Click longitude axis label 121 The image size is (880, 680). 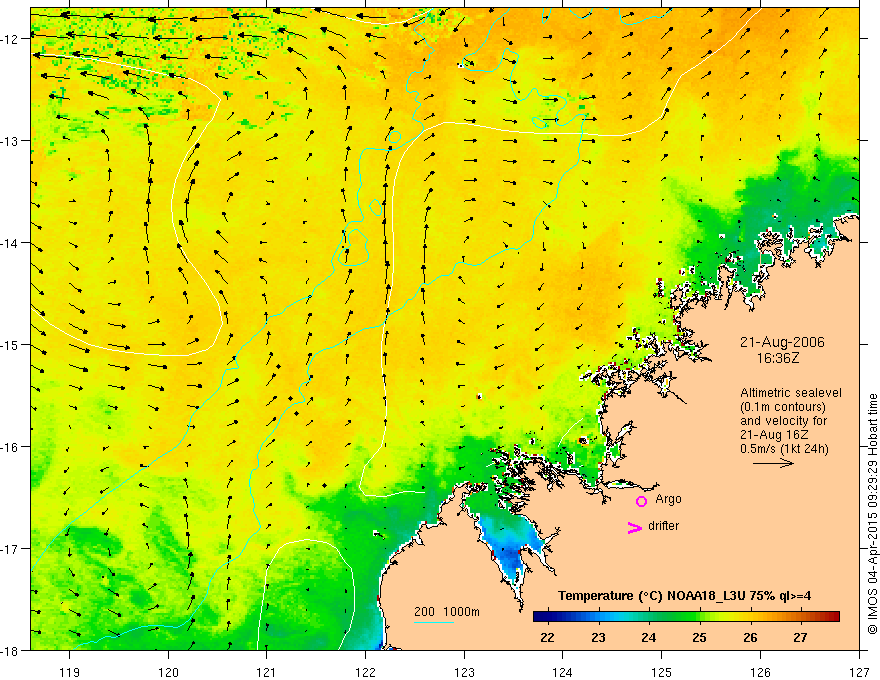(x=267, y=672)
